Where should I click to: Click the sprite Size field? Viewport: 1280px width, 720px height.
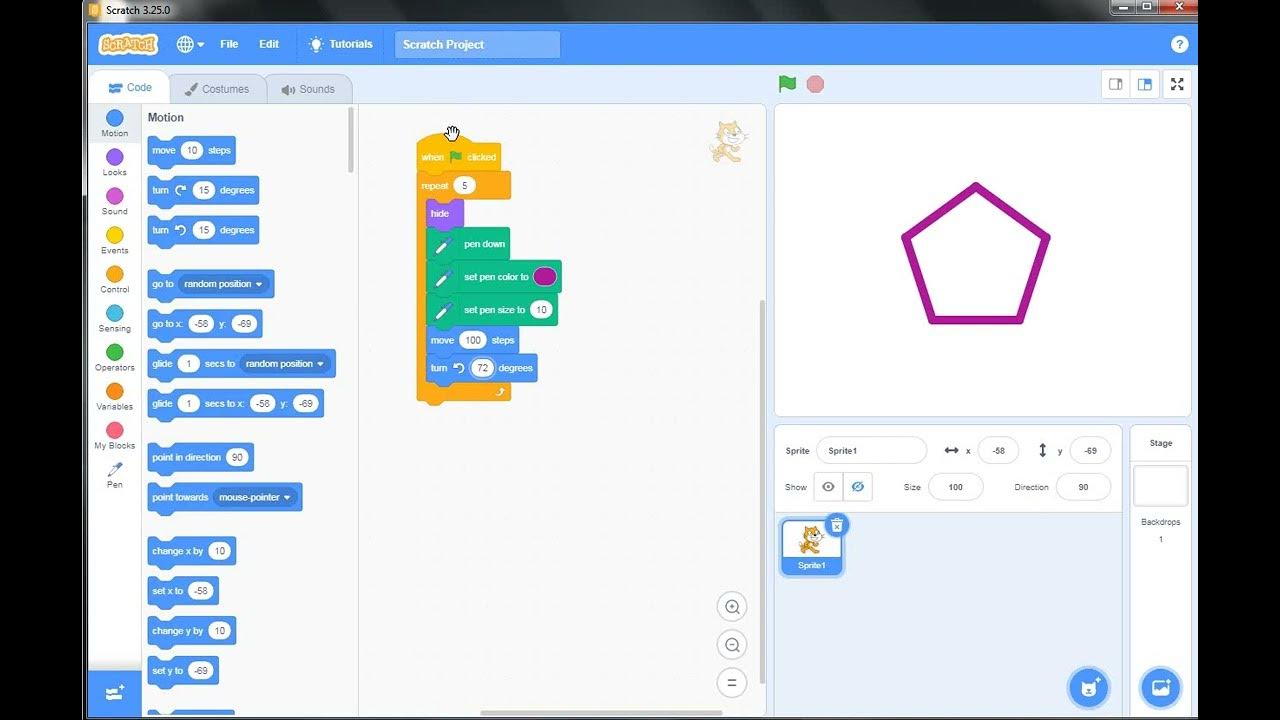pyautogui.click(x=955, y=487)
